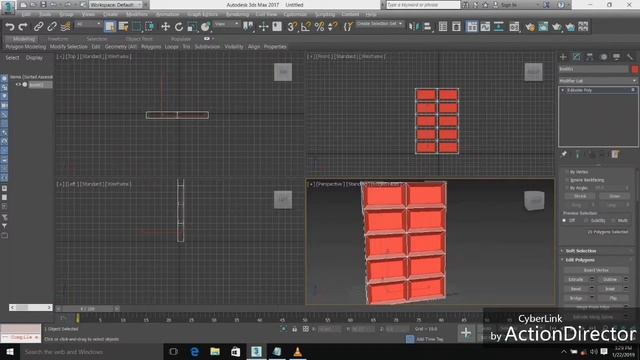This screenshot has width=640, height=360.
Task: Pick the Rectangular Selection Region tool
Action: click(136, 27)
